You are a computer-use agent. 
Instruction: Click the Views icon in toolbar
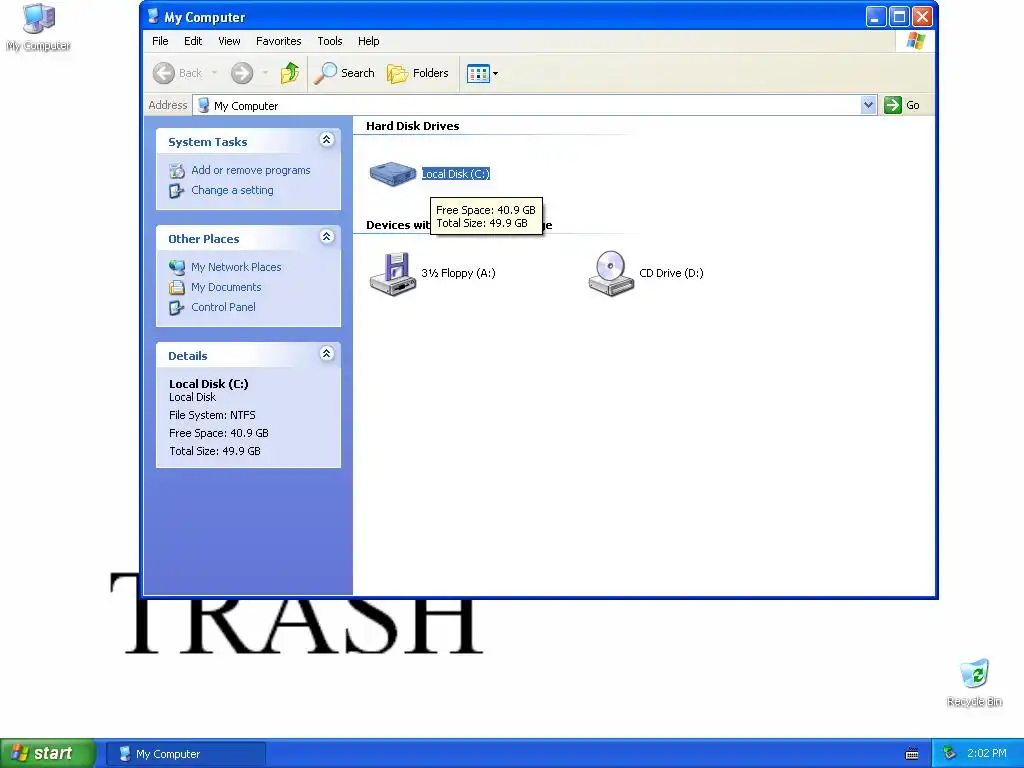[478, 74]
